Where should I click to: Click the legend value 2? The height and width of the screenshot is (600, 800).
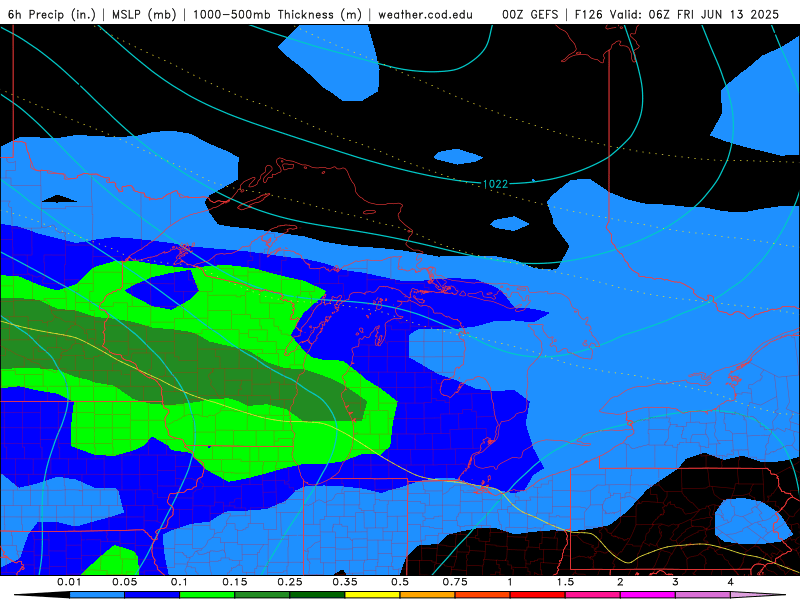(620, 582)
